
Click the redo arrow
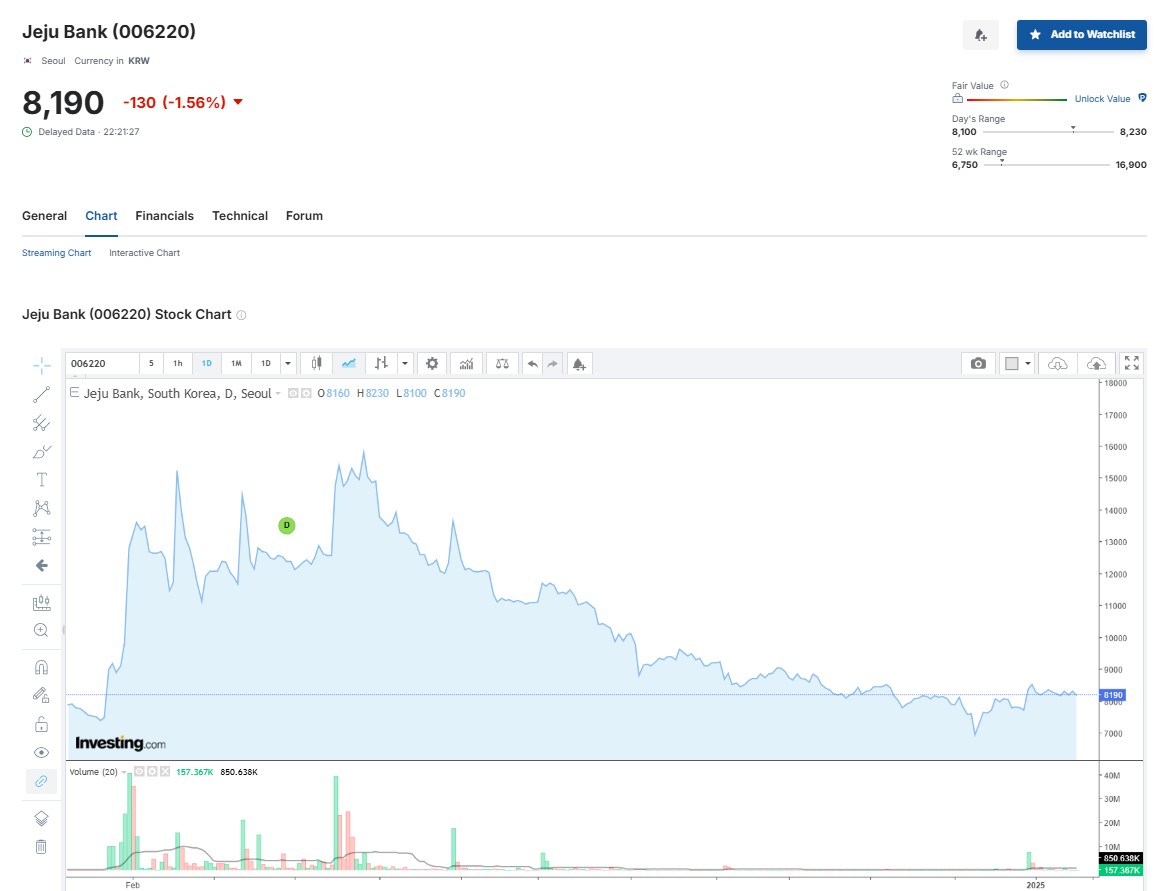click(552, 363)
